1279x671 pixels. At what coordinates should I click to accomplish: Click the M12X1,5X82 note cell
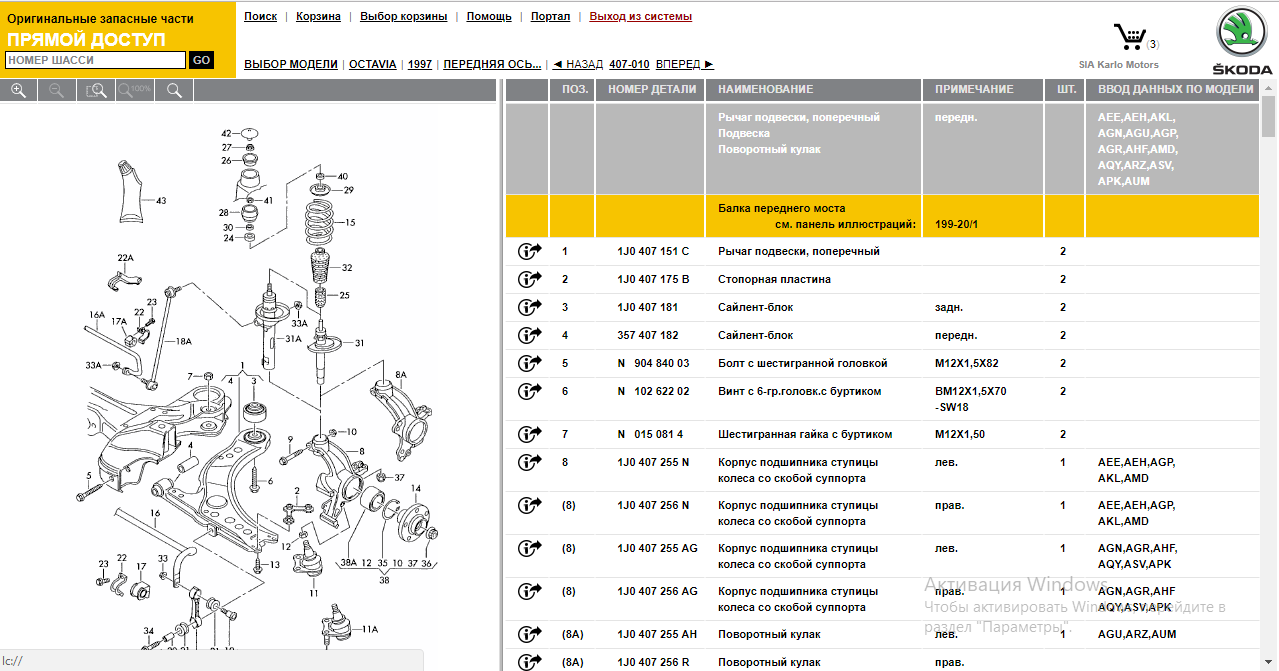967,363
